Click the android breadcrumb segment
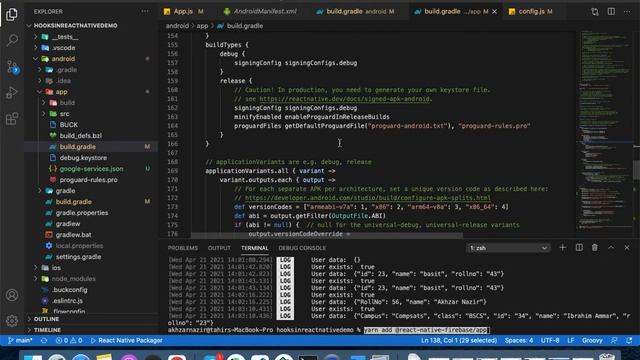640x360 pixels. pos(177,26)
